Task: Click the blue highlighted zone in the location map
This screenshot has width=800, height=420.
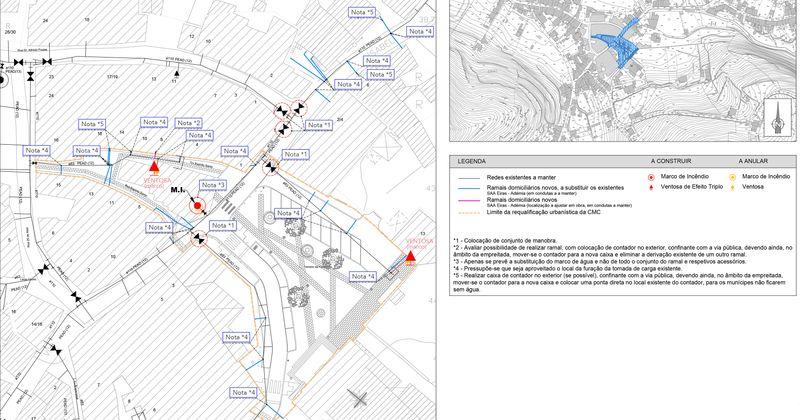Action: tap(619, 43)
